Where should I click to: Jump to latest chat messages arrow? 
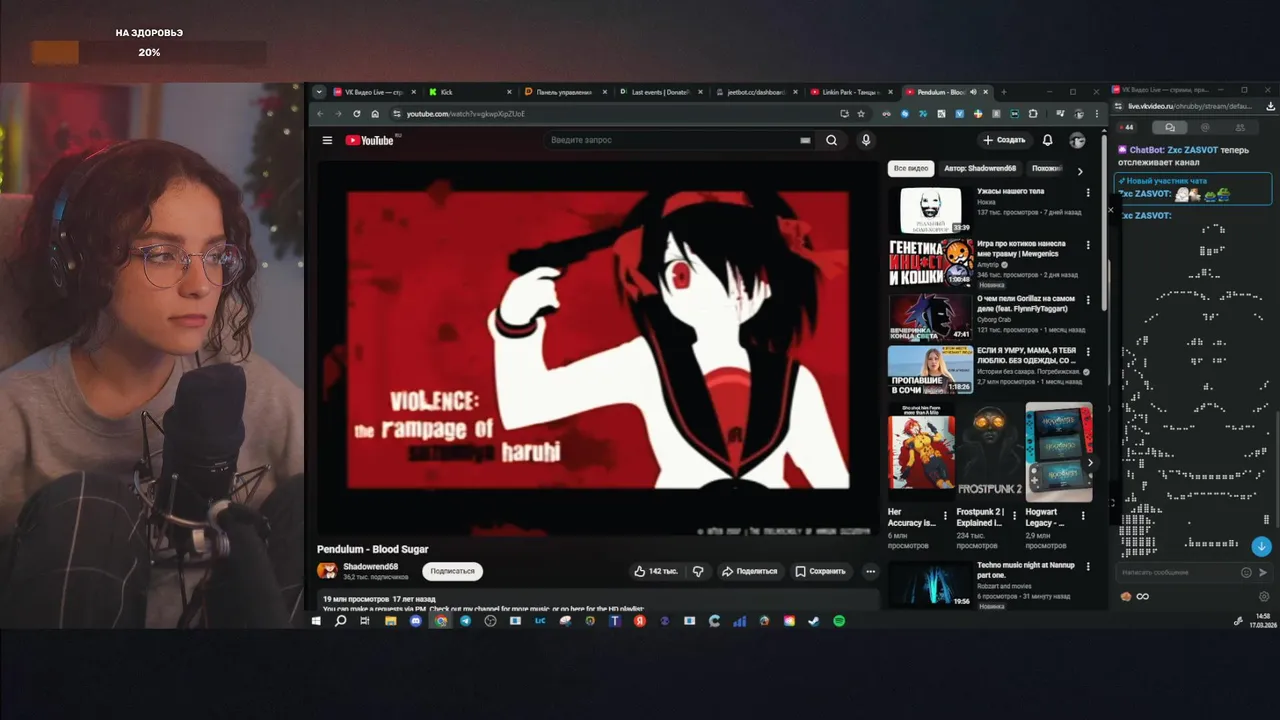[x=1262, y=546]
